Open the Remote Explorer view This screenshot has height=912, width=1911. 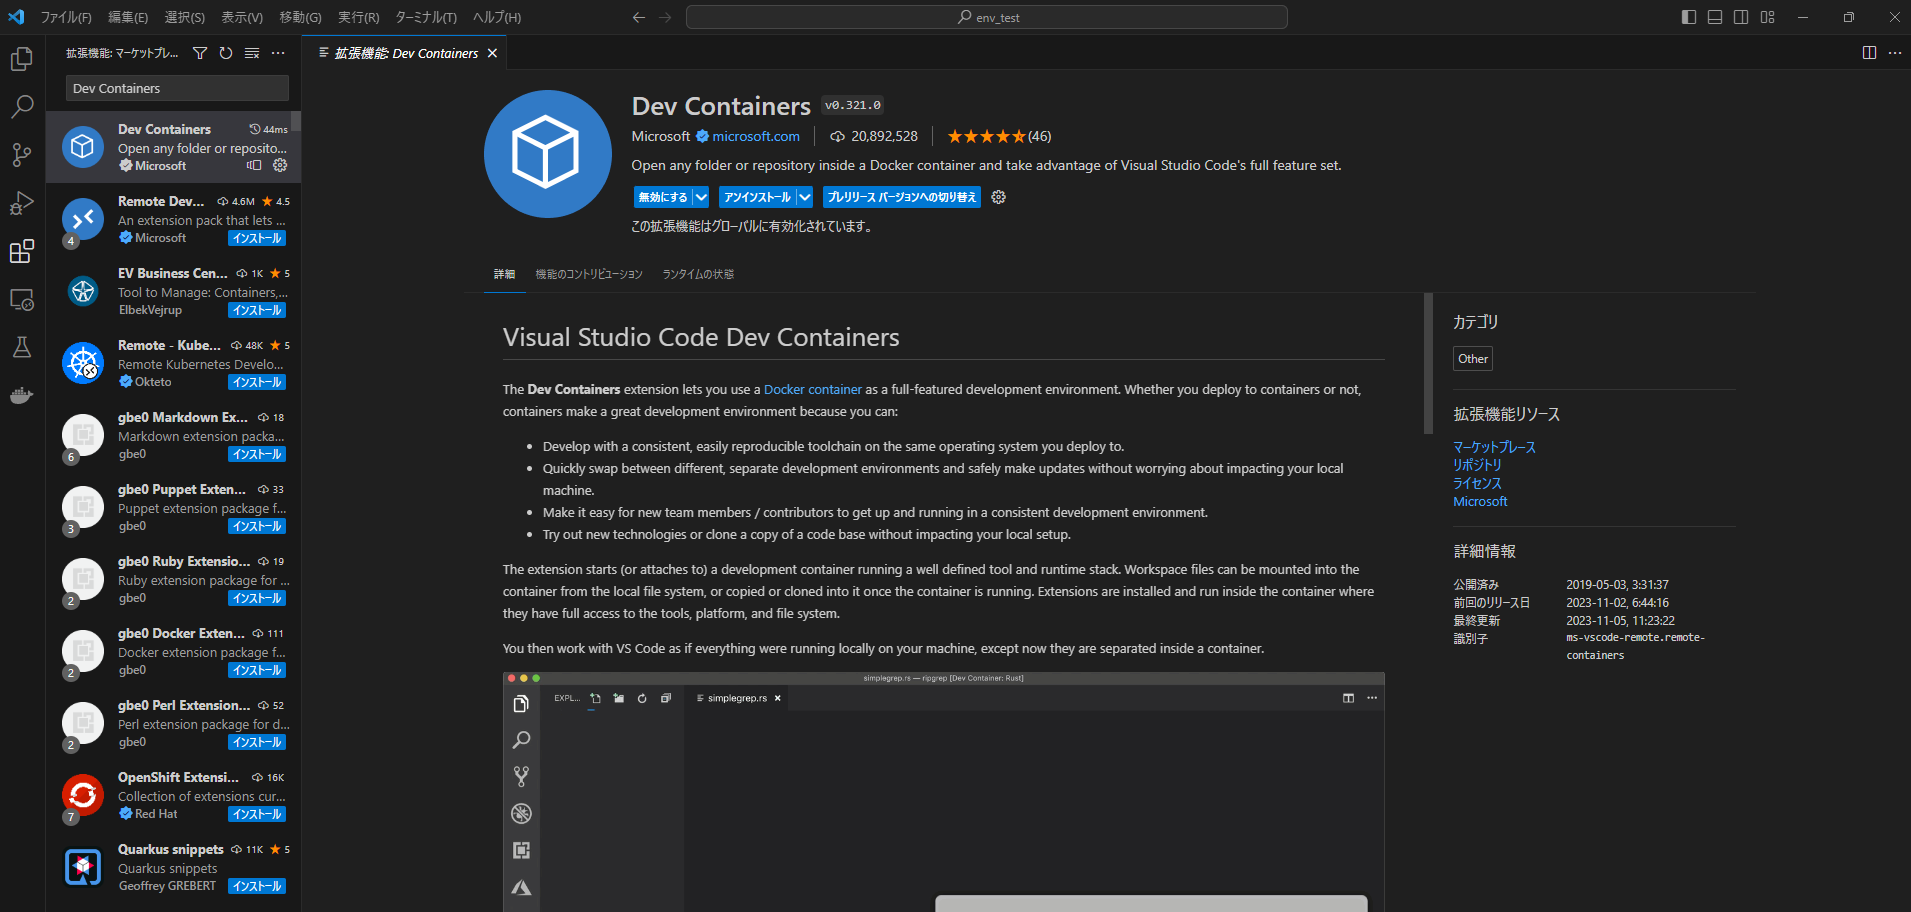pos(22,299)
